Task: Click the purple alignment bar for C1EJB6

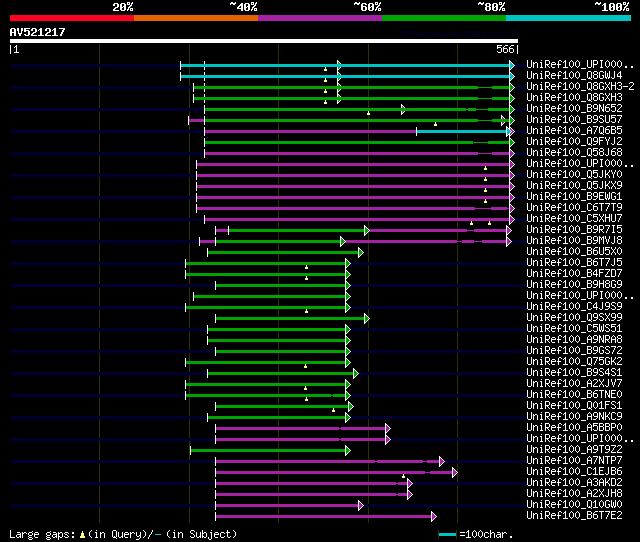Action: click(335, 473)
